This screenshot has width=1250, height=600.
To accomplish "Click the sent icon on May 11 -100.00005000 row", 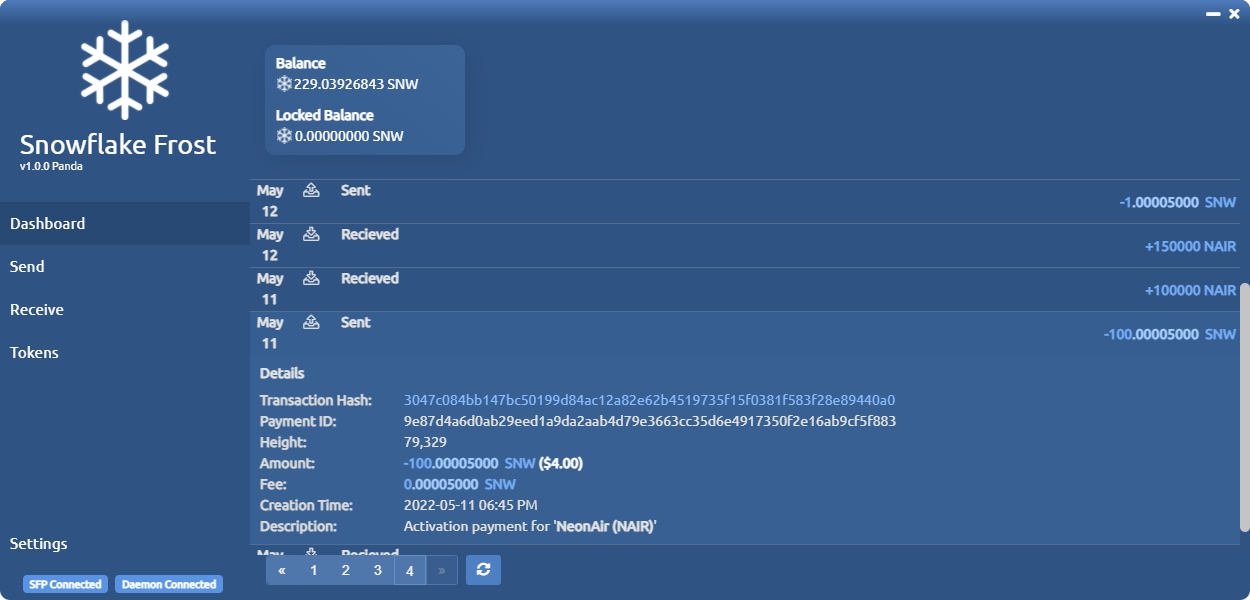I will (x=311, y=322).
